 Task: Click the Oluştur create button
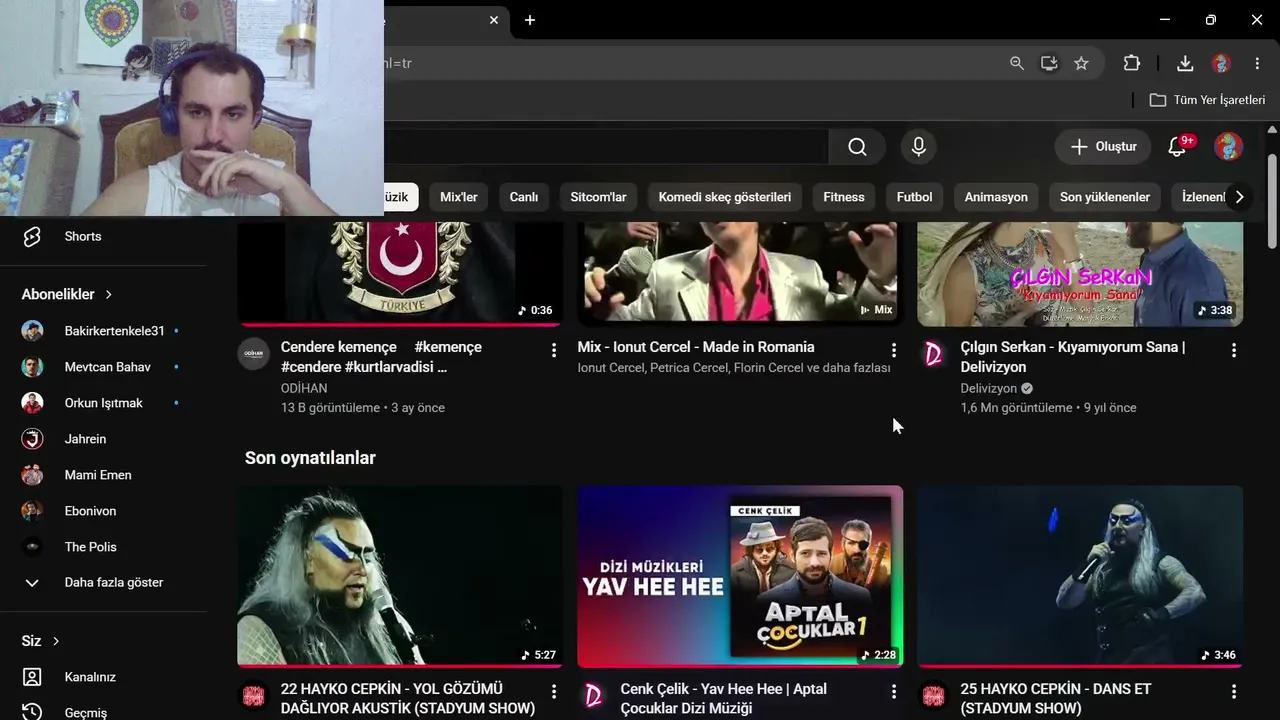[x=1103, y=147]
